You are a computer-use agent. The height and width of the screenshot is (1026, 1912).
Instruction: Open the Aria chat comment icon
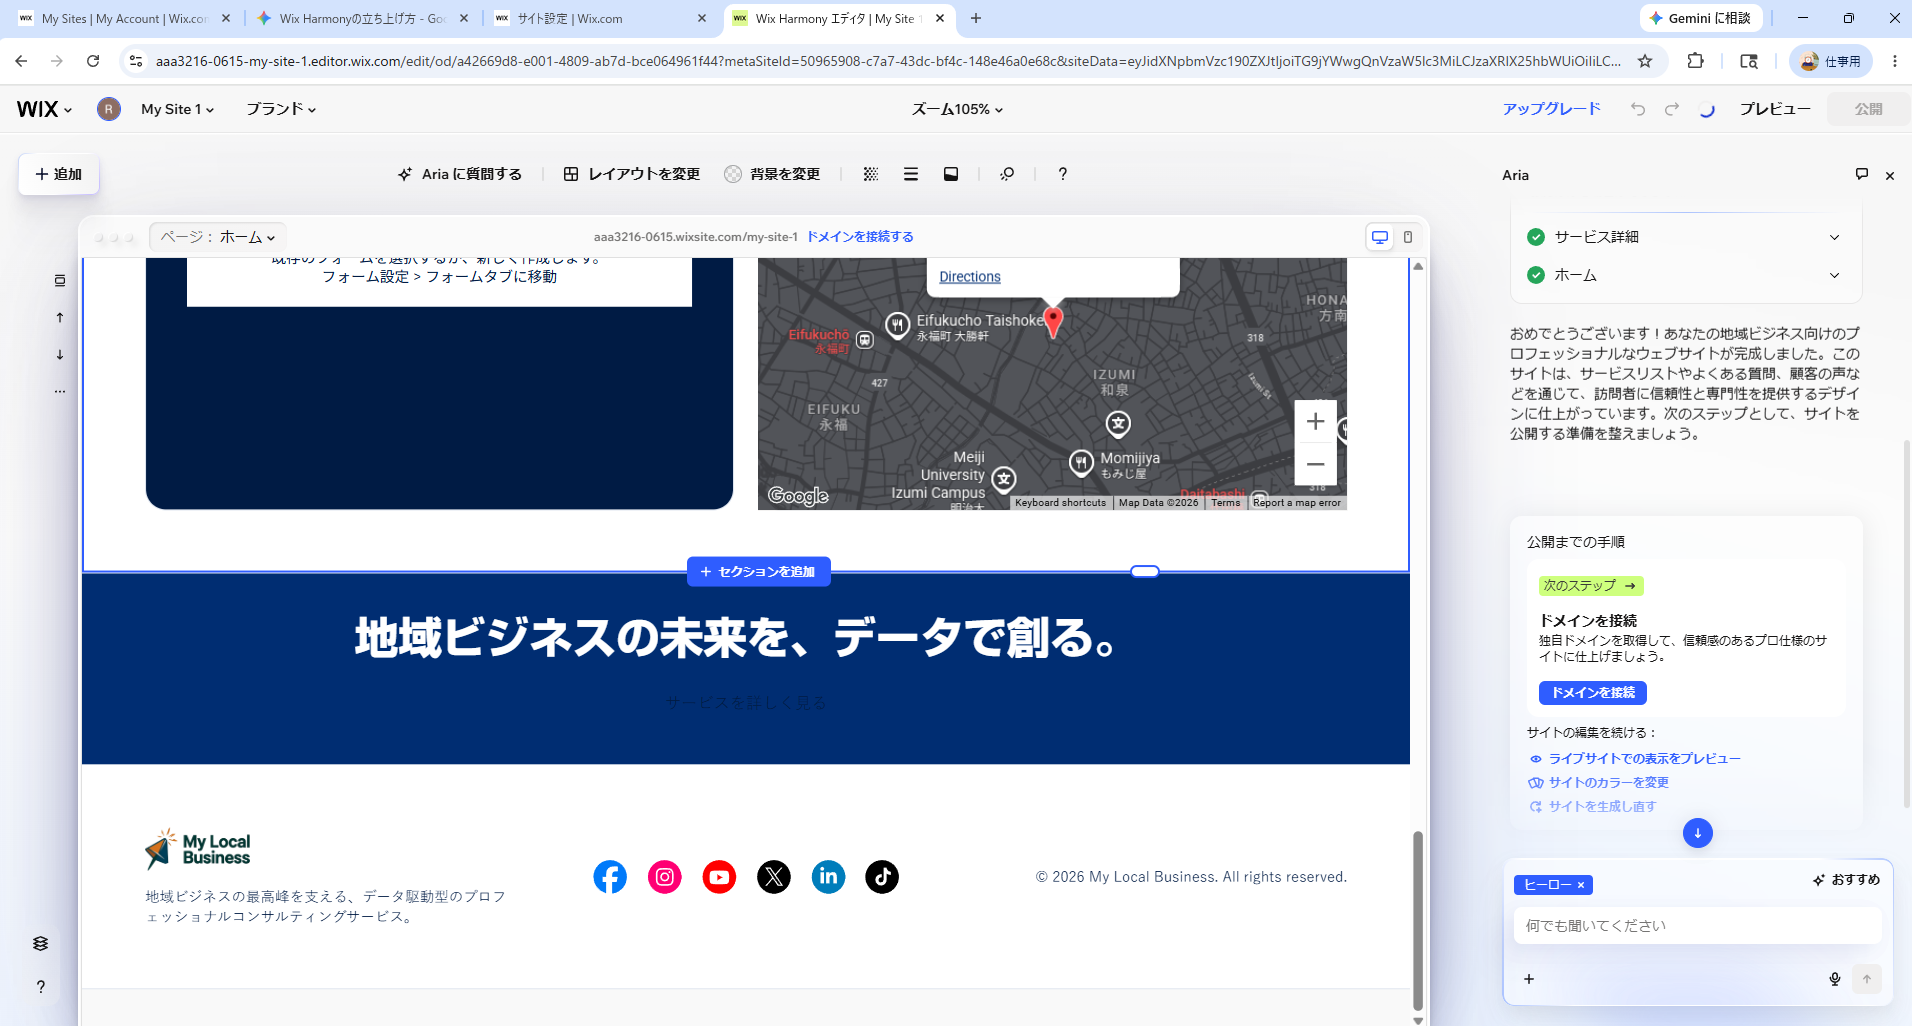tap(1862, 174)
